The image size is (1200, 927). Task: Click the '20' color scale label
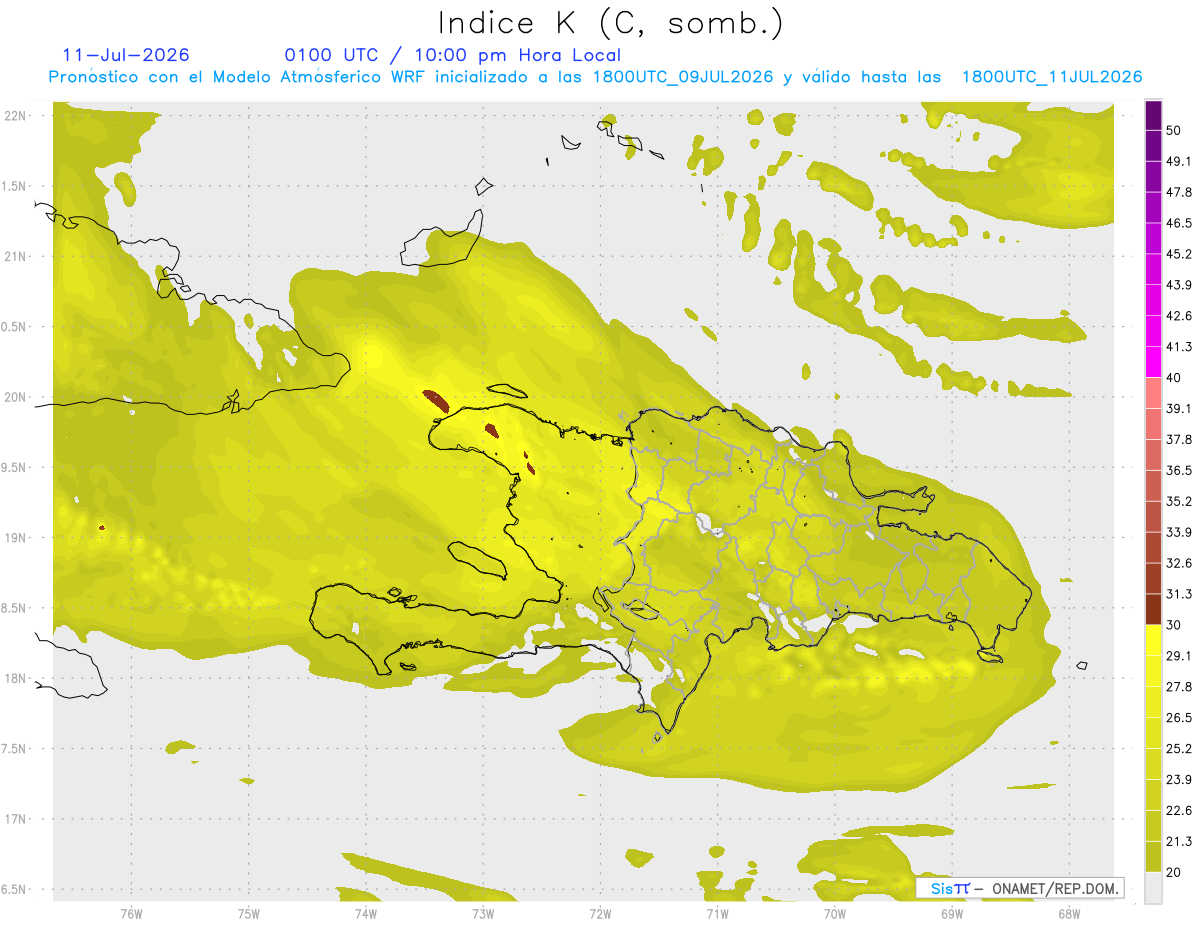click(1175, 872)
